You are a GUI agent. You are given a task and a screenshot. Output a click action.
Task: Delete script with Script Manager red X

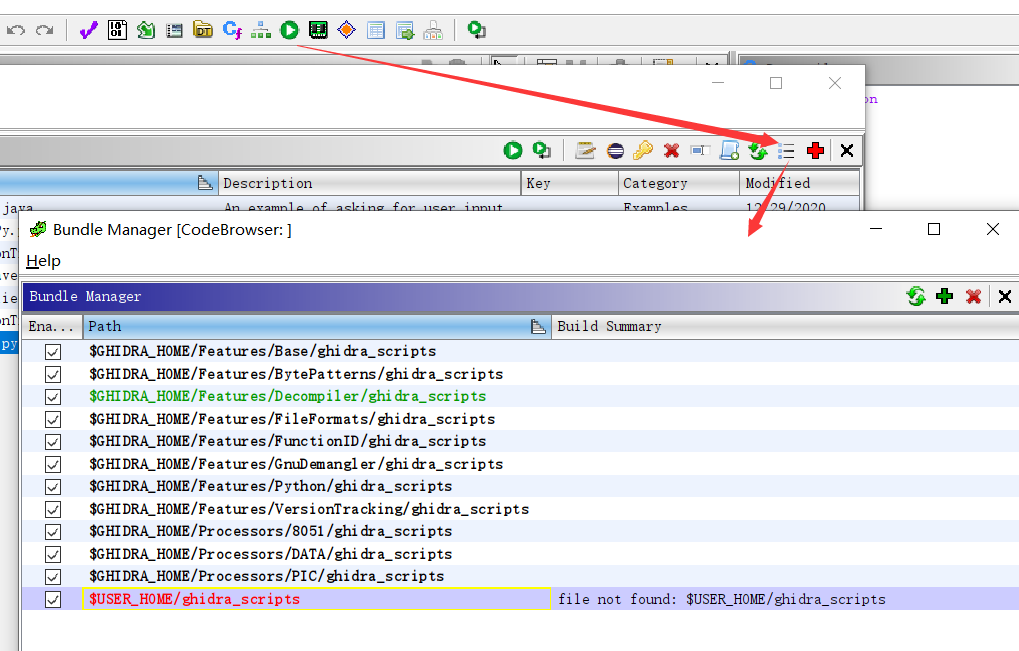click(671, 151)
